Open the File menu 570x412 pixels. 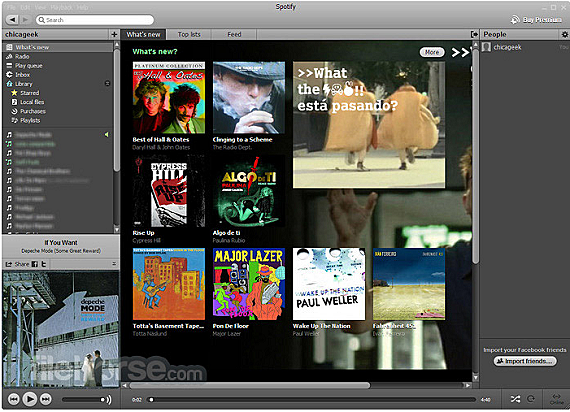click(x=11, y=7)
